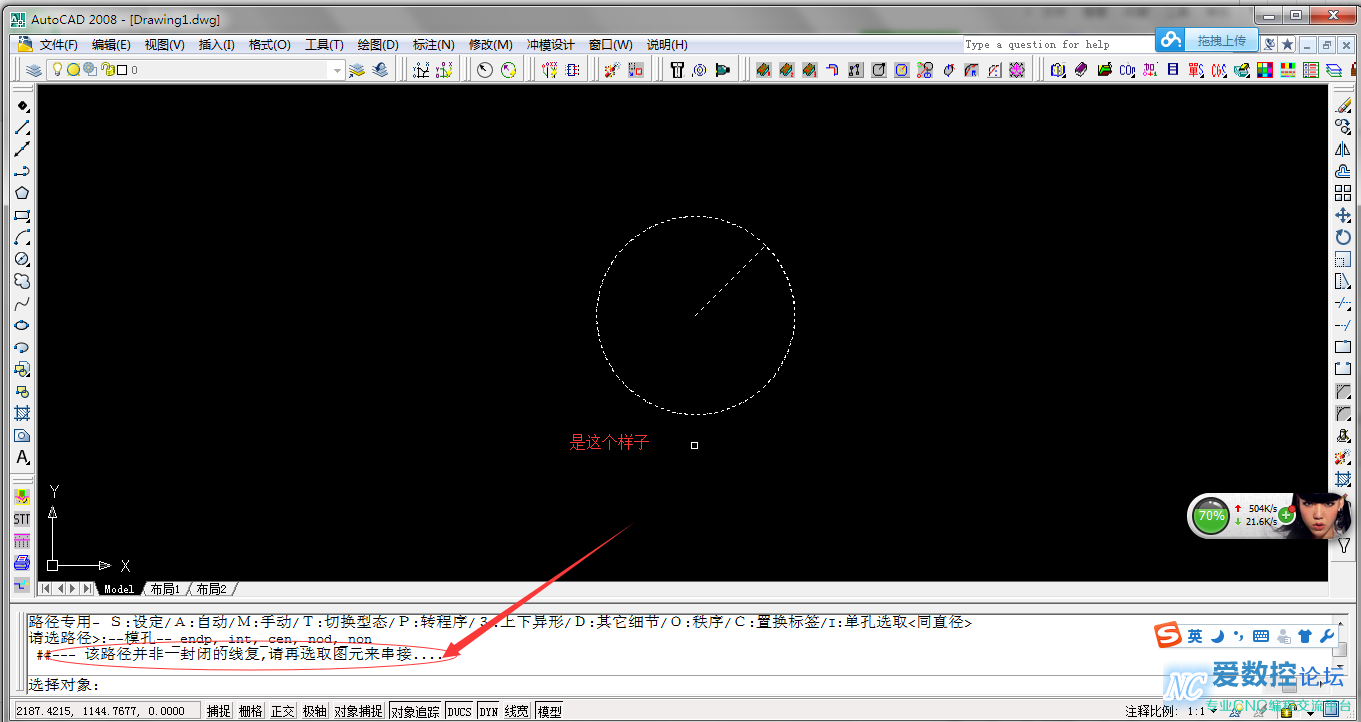Image resolution: width=1361 pixels, height=722 pixels.
Task: Expand the layer dropdown list
Action: 337,70
